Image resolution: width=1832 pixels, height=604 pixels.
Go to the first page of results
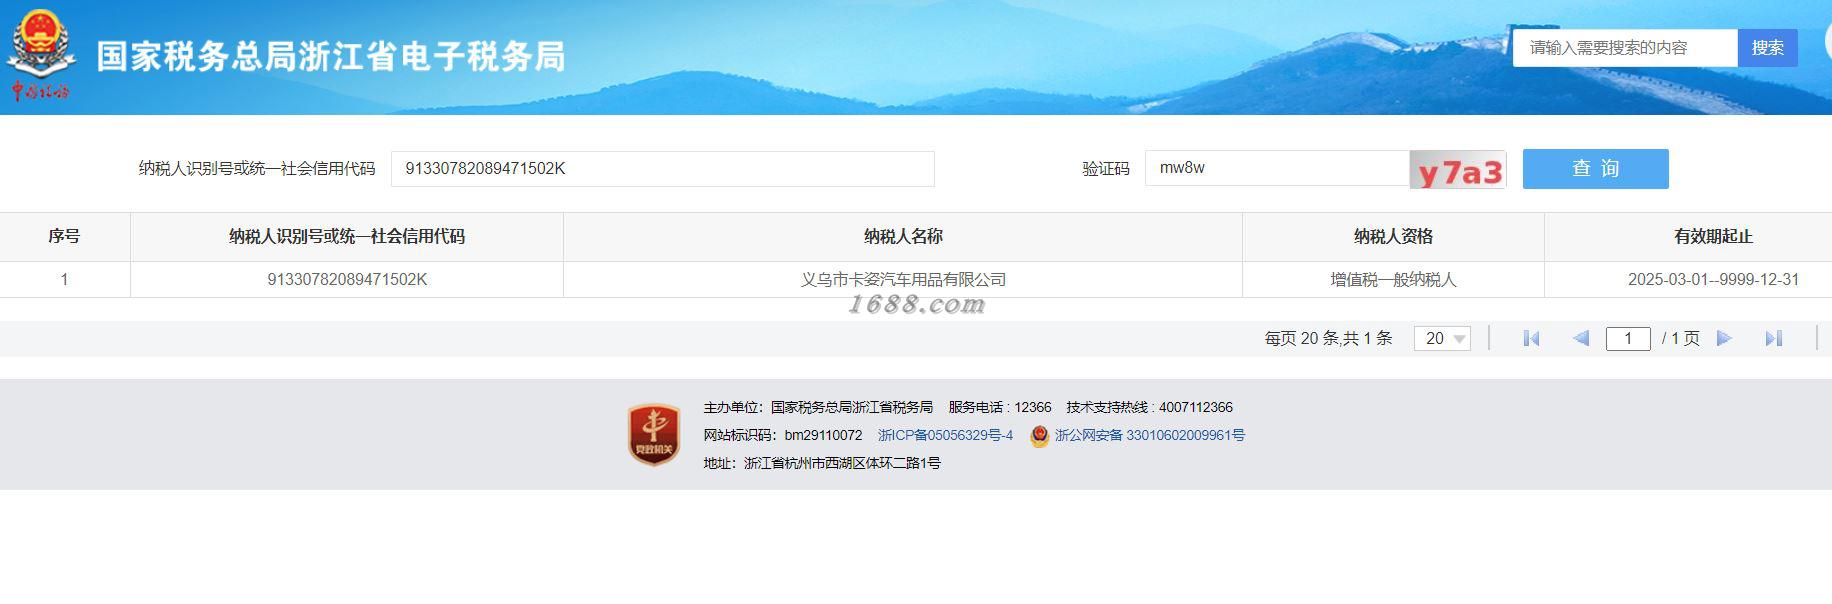click(x=1531, y=339)
